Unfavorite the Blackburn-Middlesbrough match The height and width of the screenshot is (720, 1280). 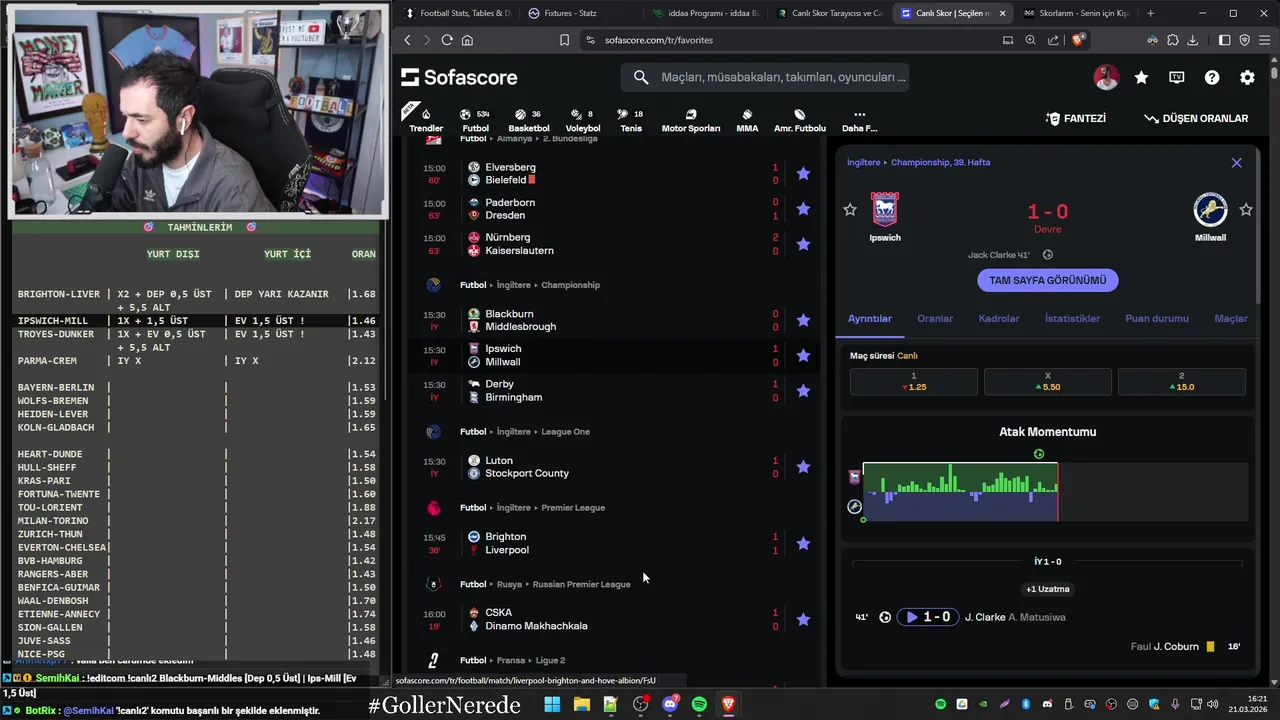(803, 320)
